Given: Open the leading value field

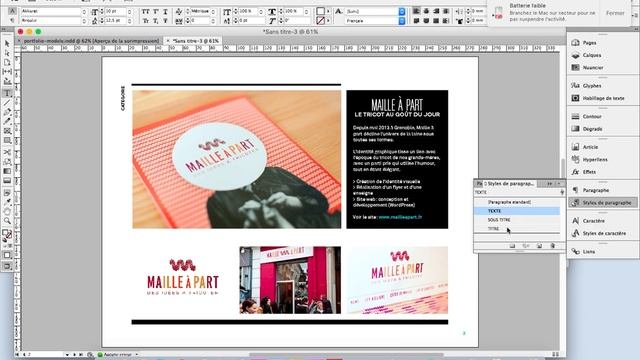Looking at the screenshot, I should pyautogui.click(x=115, y=20).
